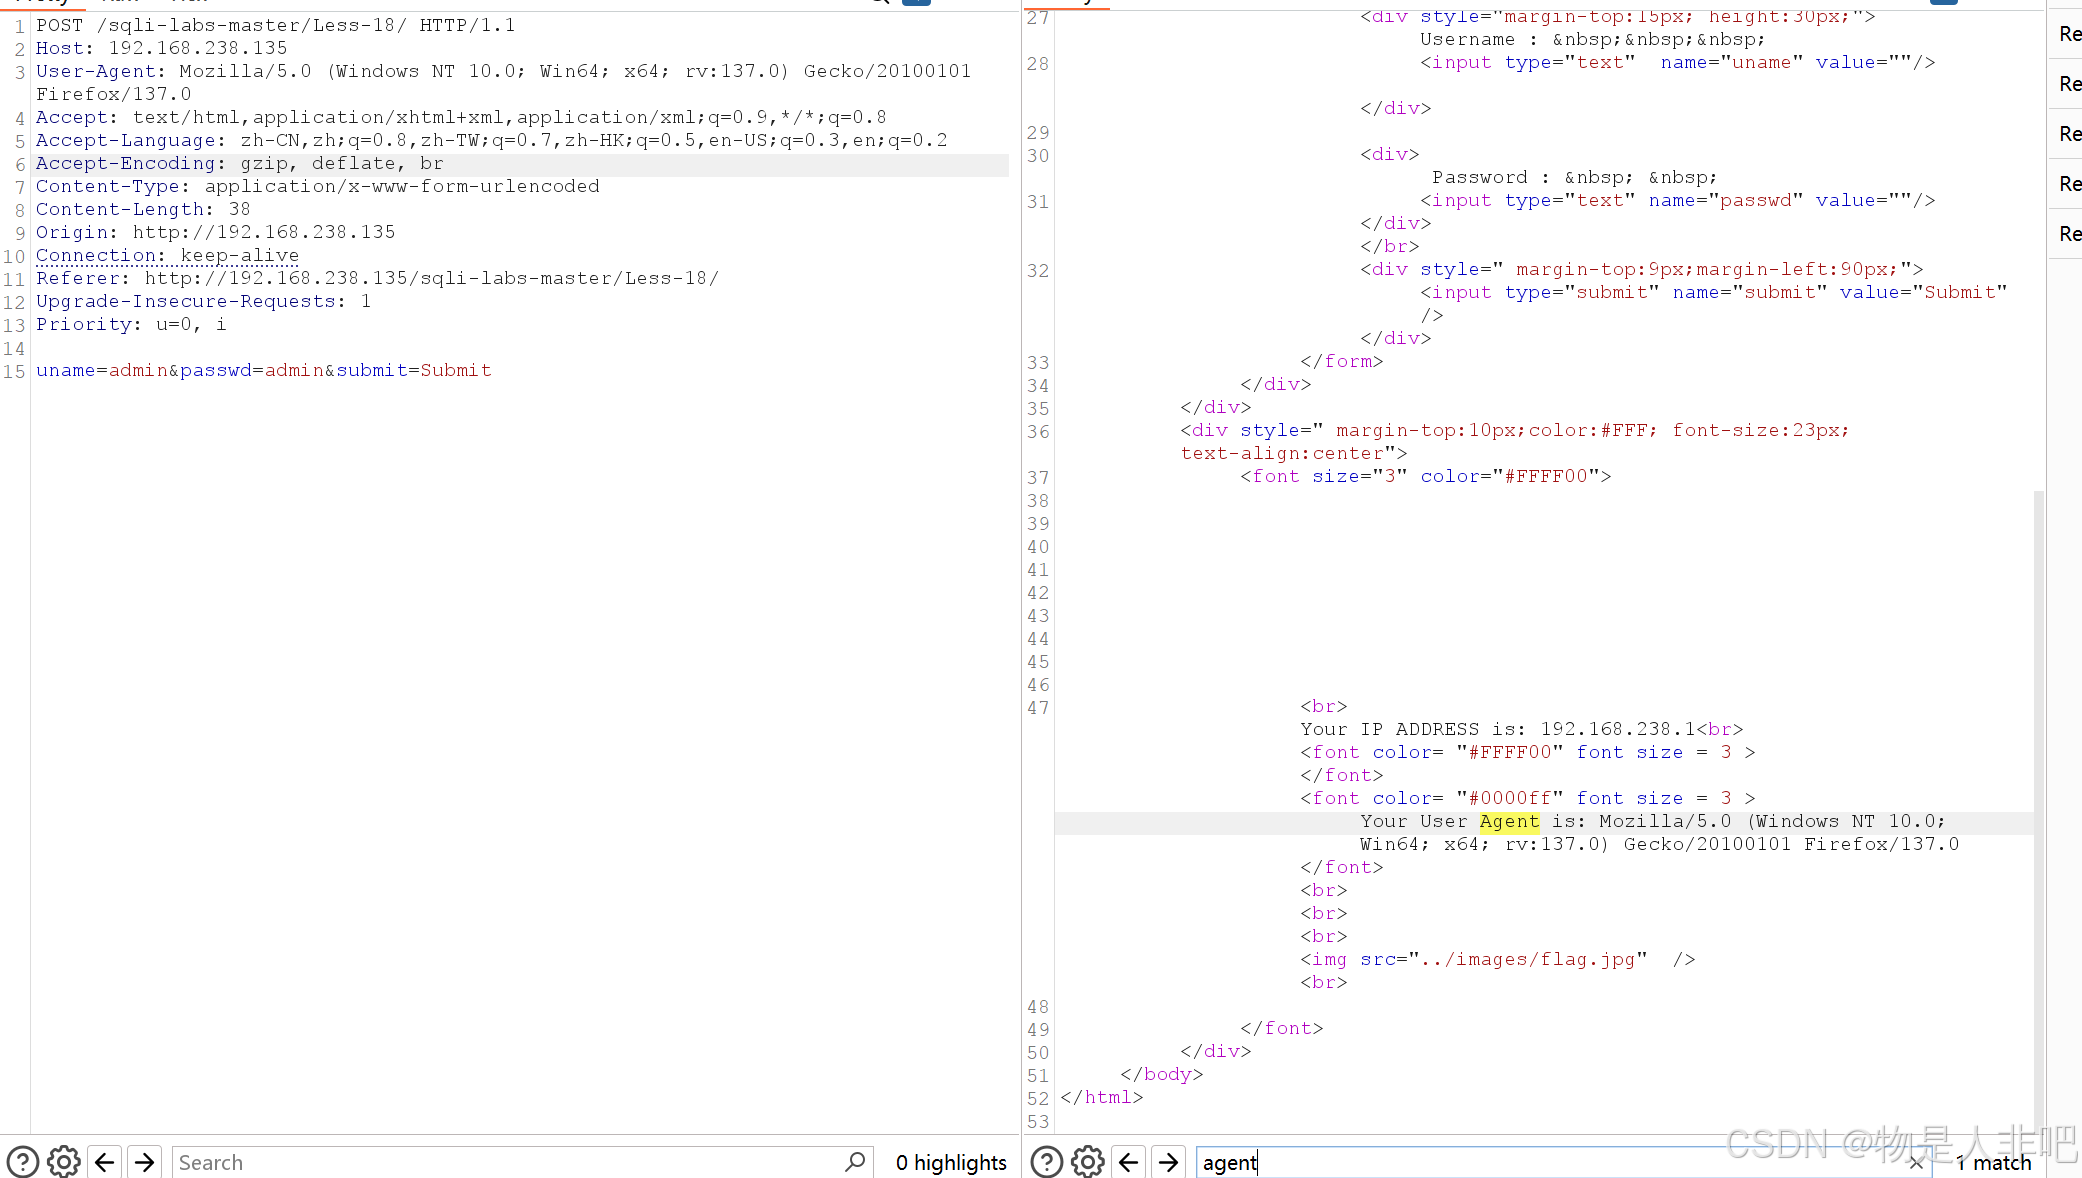
Task: Open request search settings gear
Action: [x=64, y=1162]
